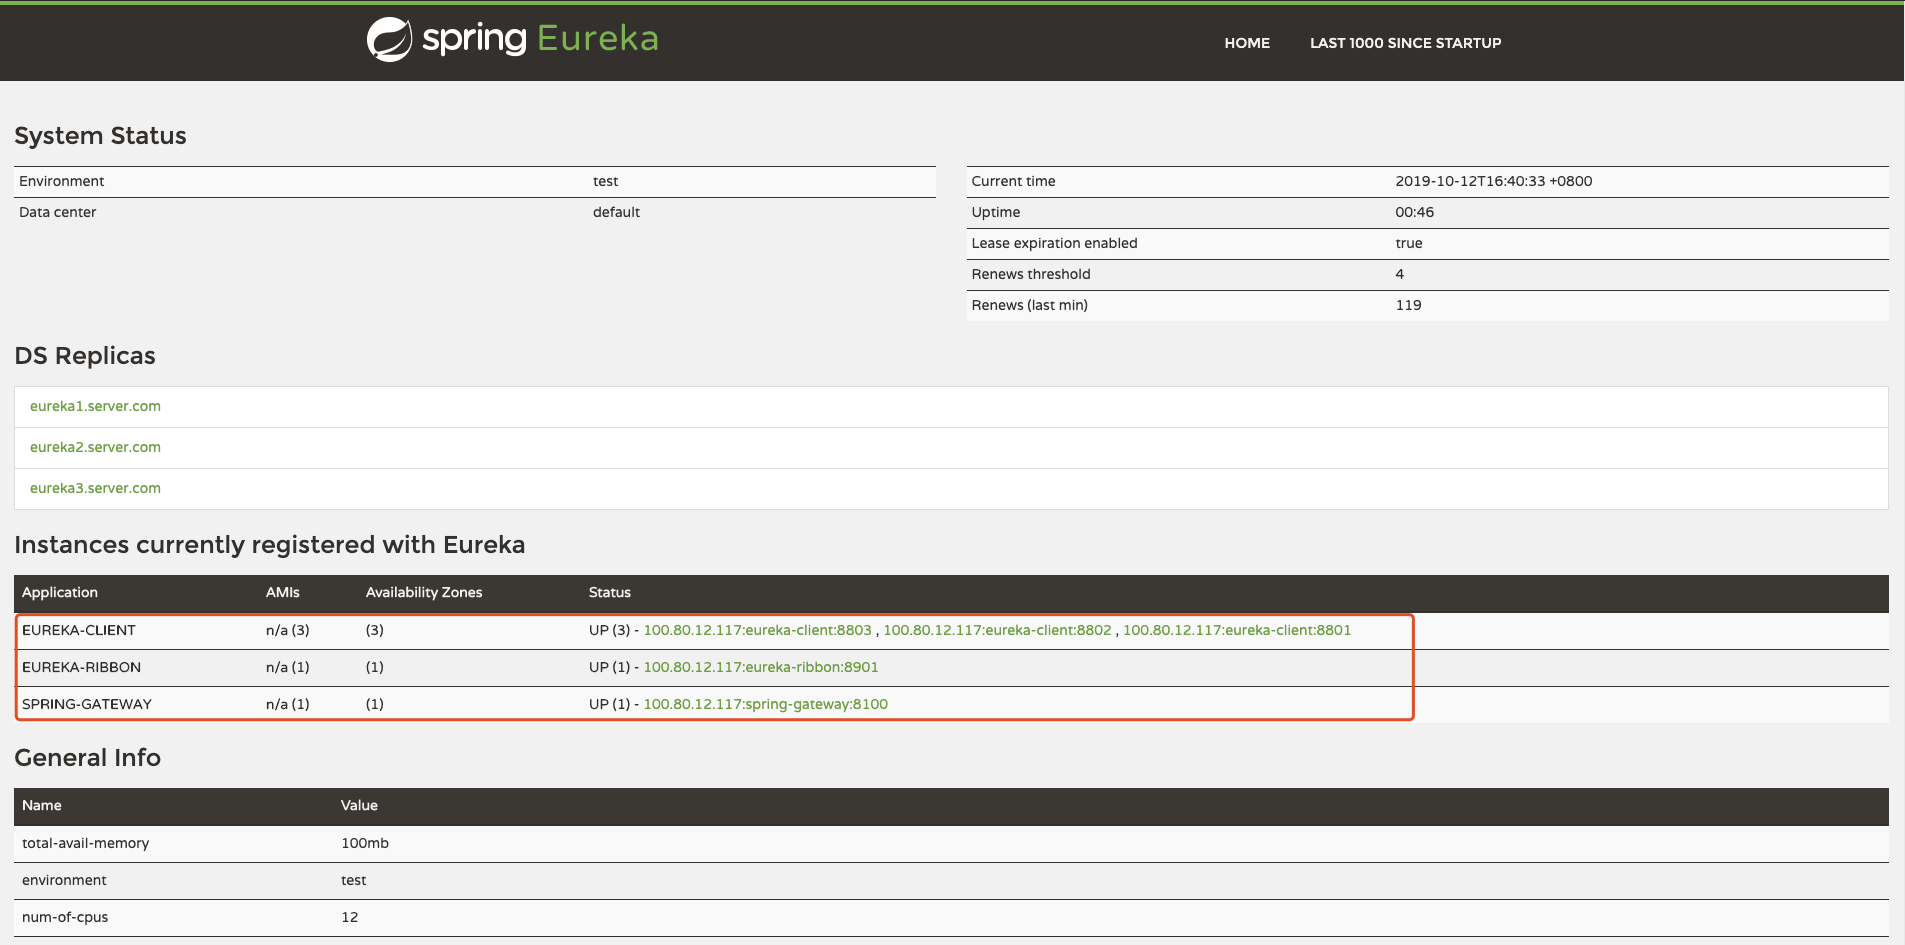
Task: Open instance eureka-client:8803 link
Action: pyautogui.click(x=757, y=630)
